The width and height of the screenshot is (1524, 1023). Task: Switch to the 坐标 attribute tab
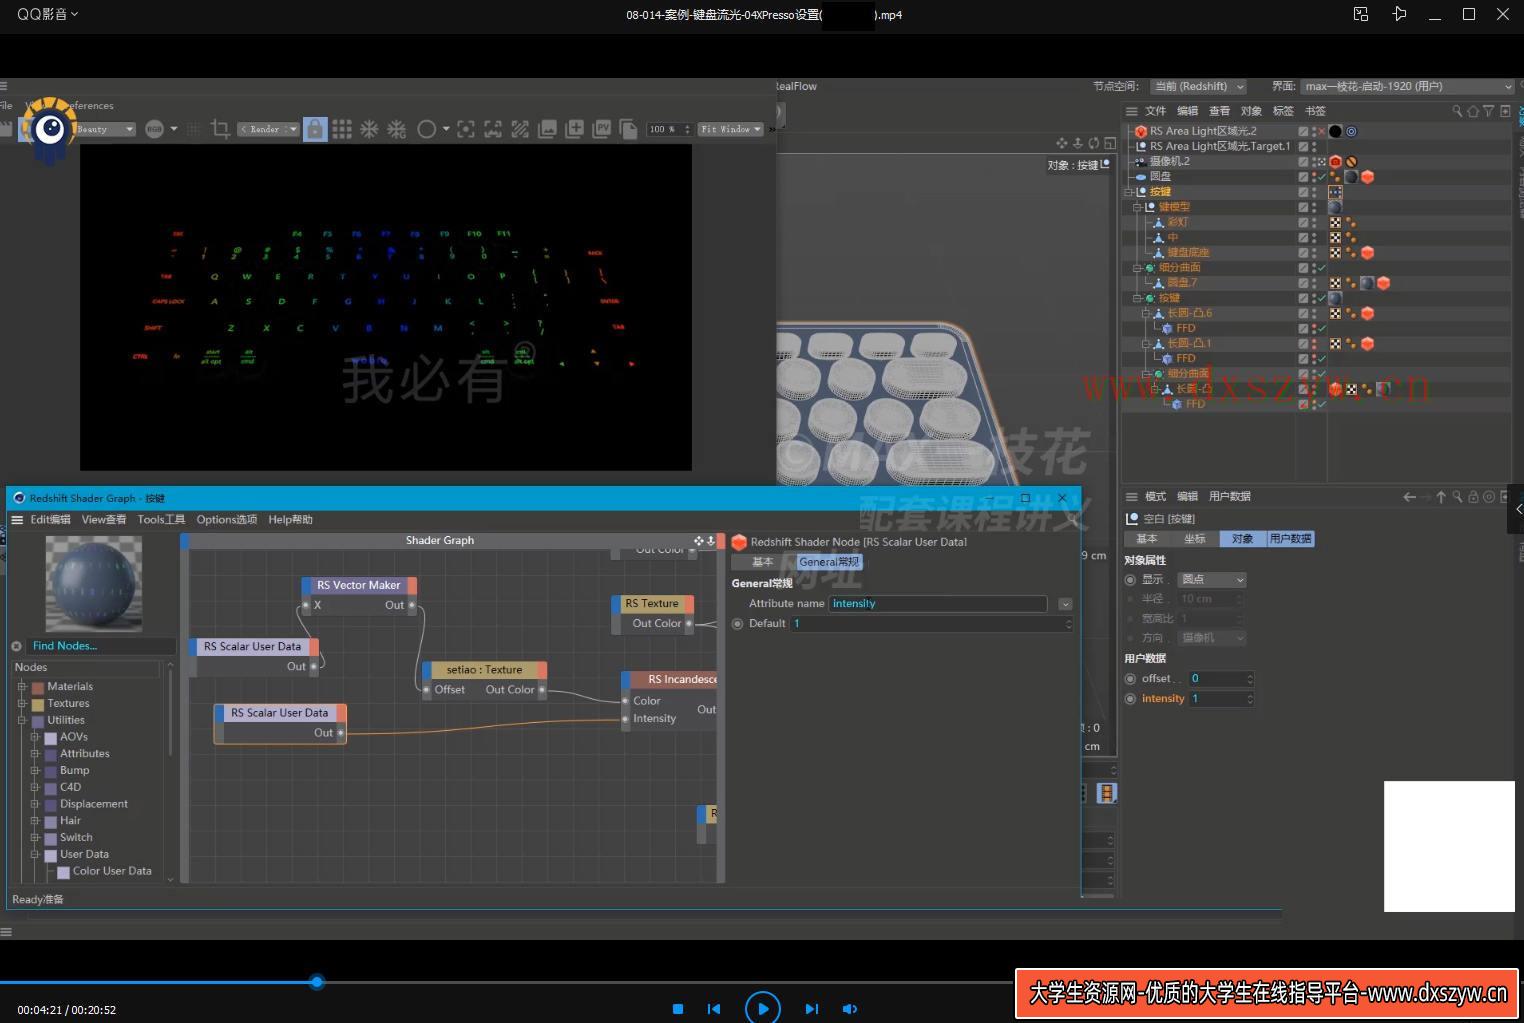(1195, 539)
